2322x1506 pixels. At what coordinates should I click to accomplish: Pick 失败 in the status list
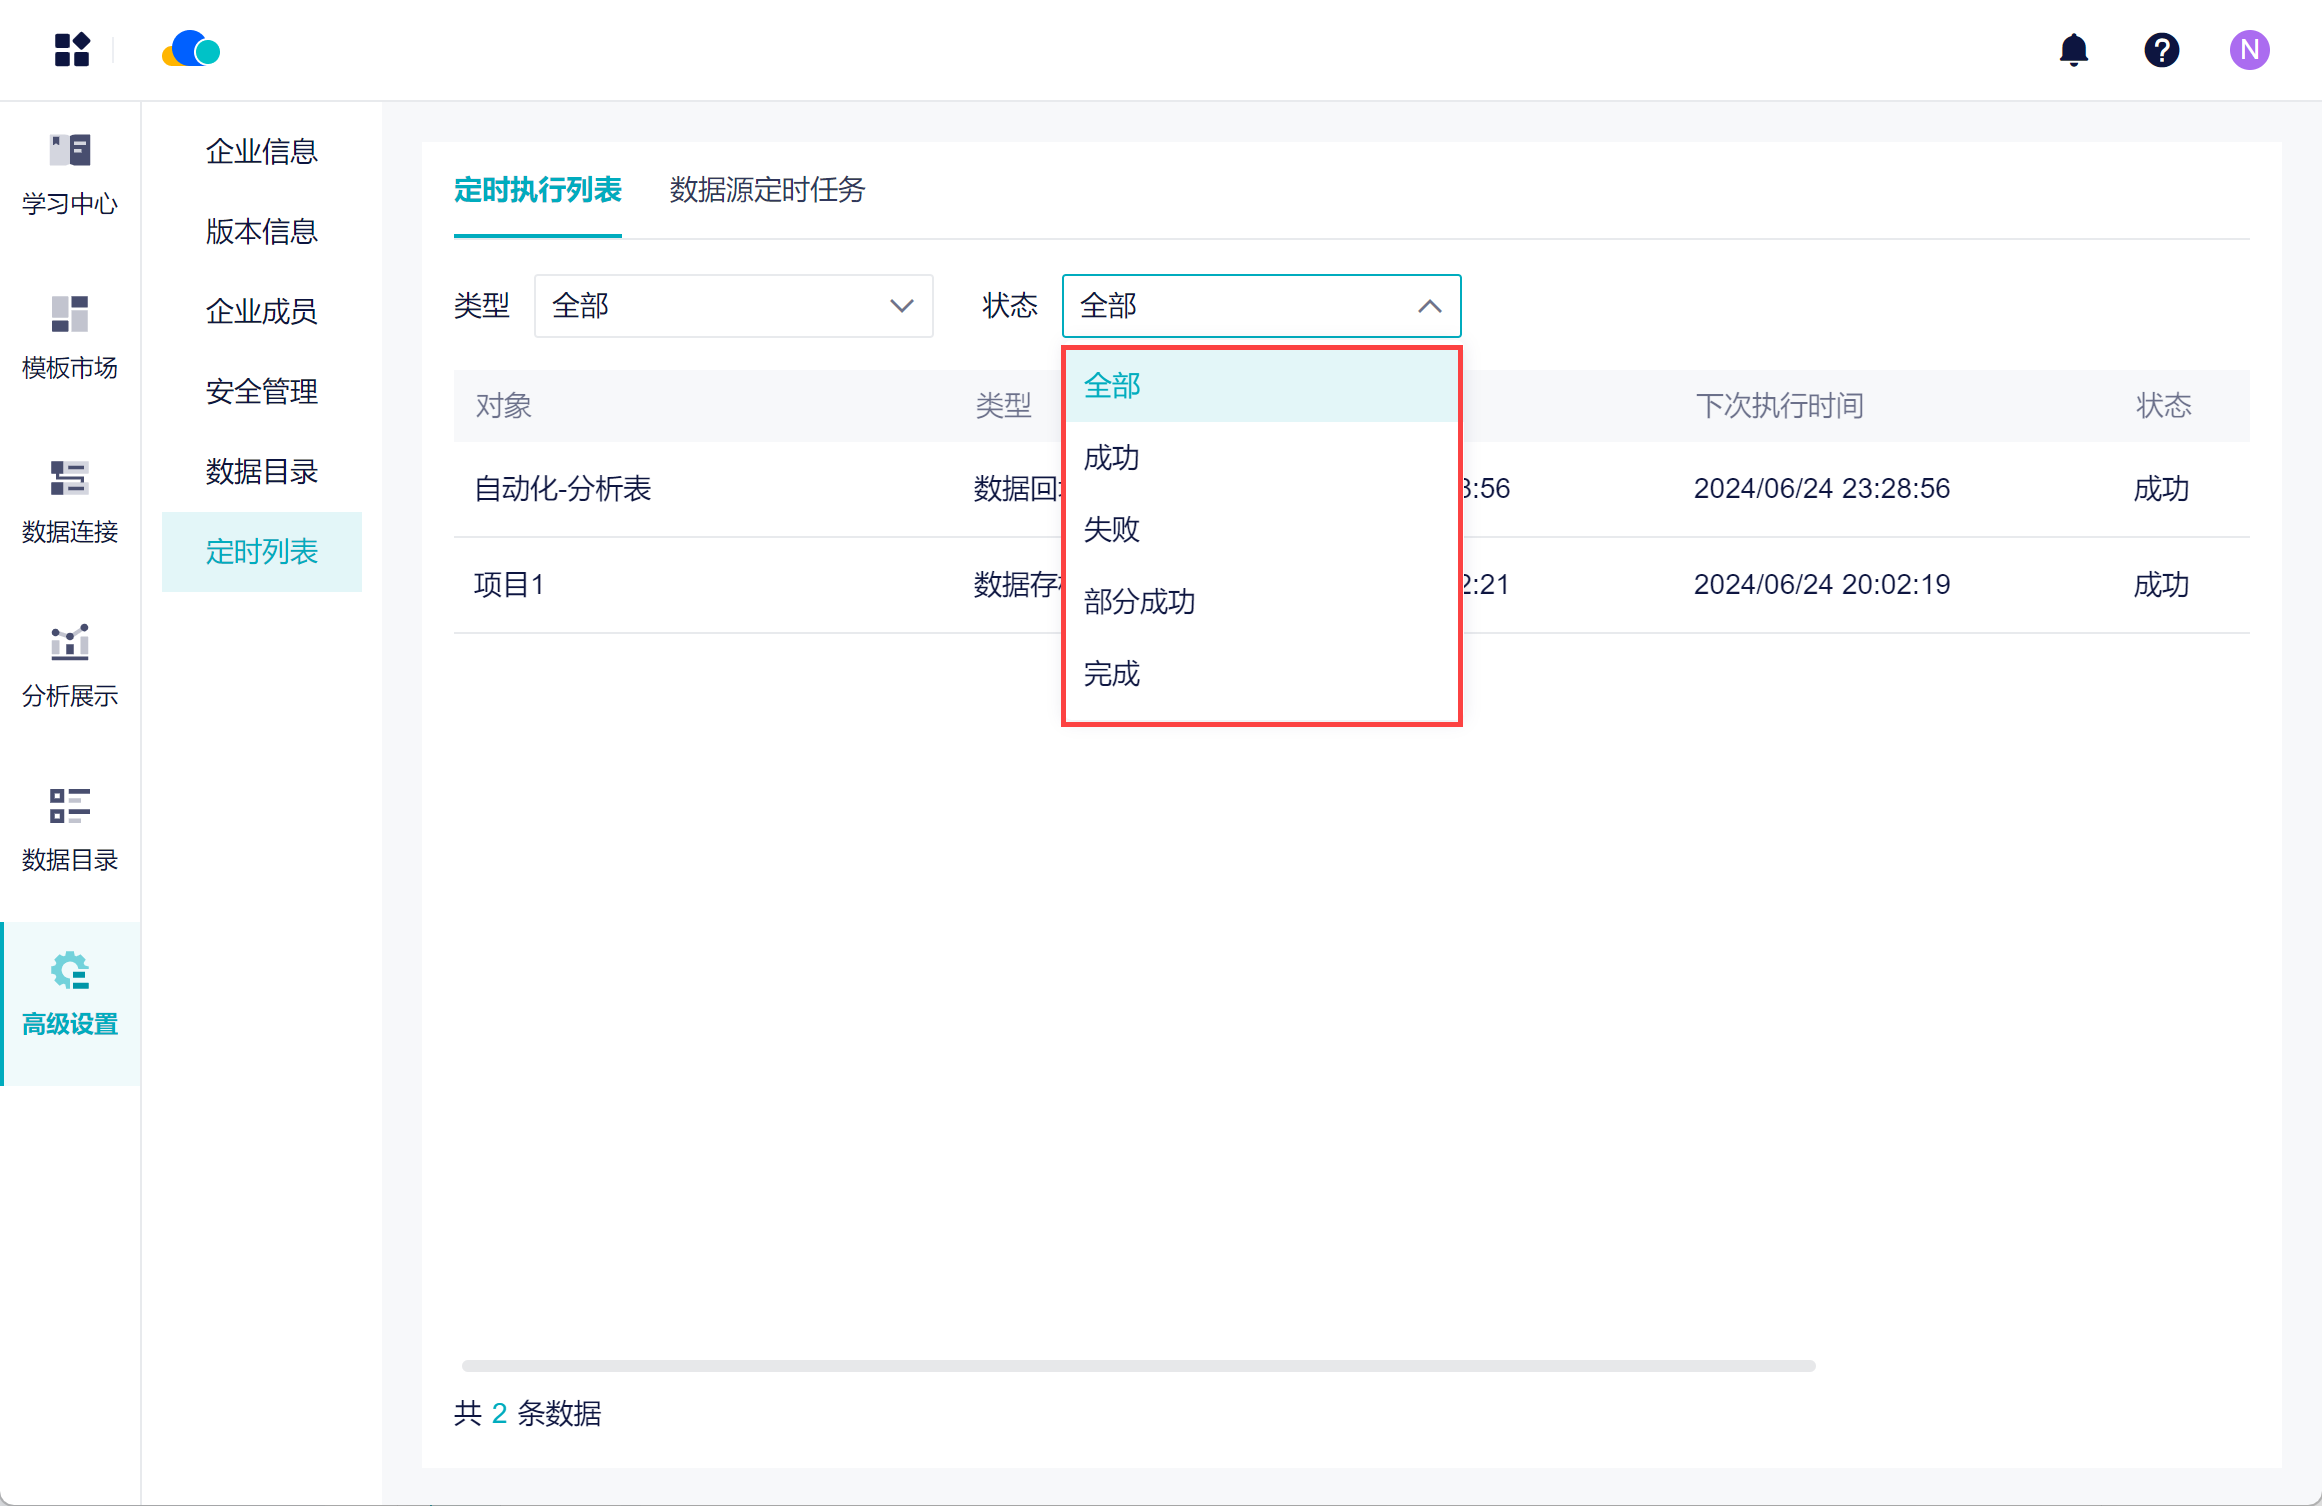point(1112,530)
